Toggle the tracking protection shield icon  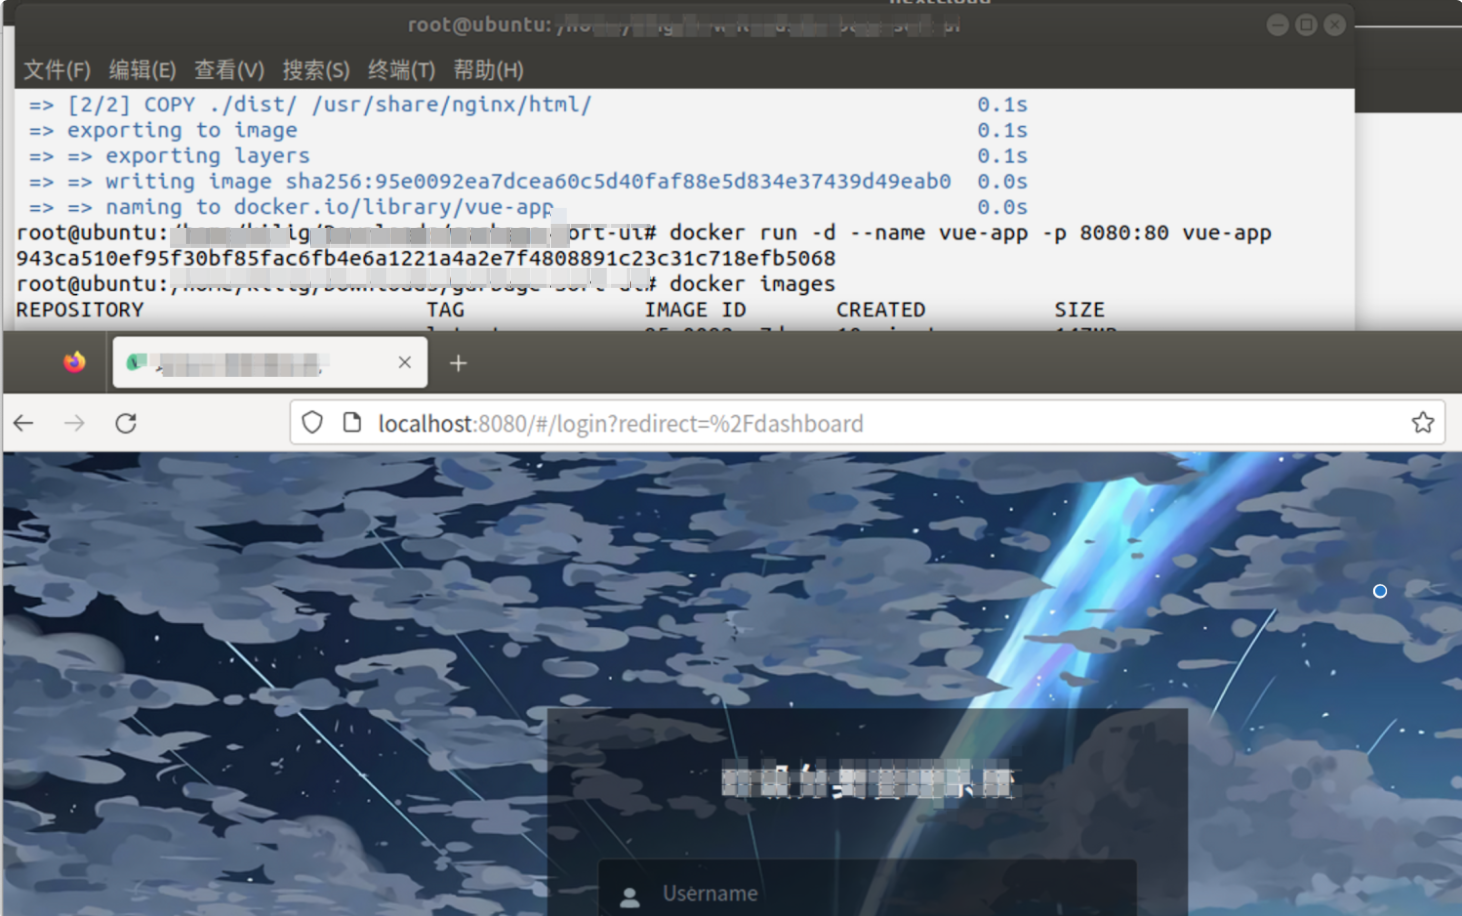tap(312, 423)
